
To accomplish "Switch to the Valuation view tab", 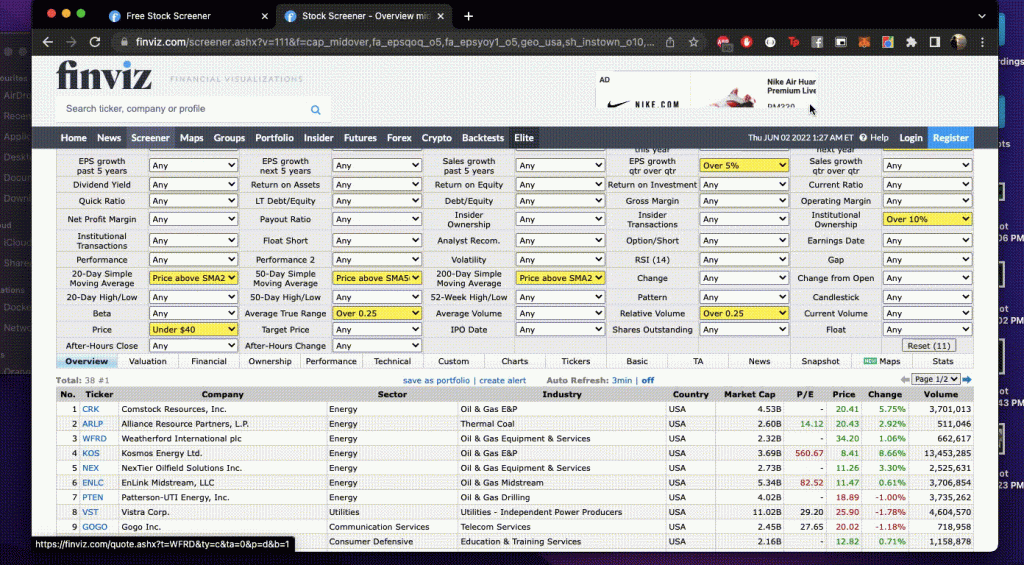I will coord(148,361).
